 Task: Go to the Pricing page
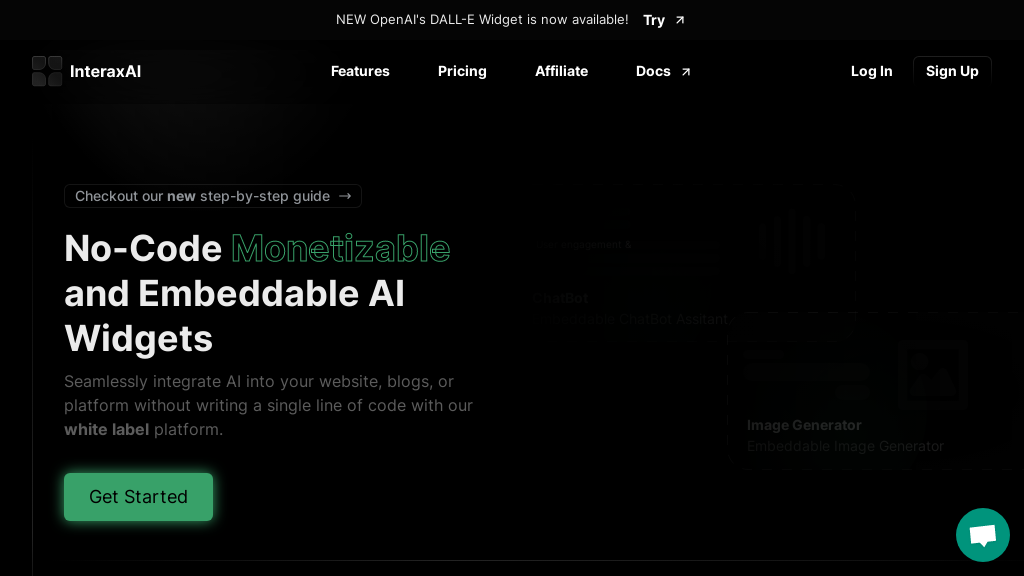click(462, 71)
